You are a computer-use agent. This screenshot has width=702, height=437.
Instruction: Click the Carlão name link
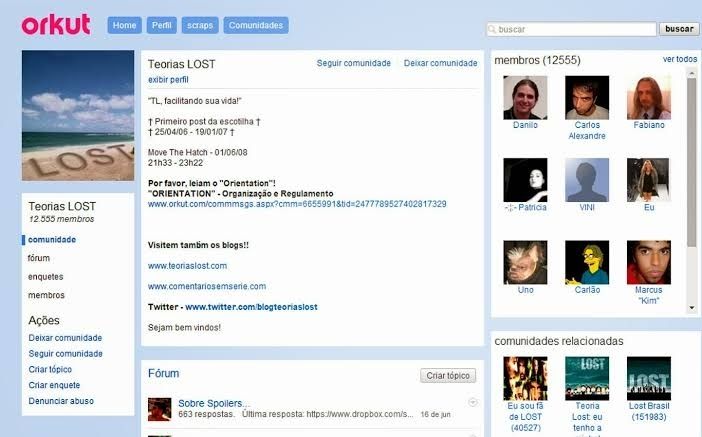tap(587, 290)
